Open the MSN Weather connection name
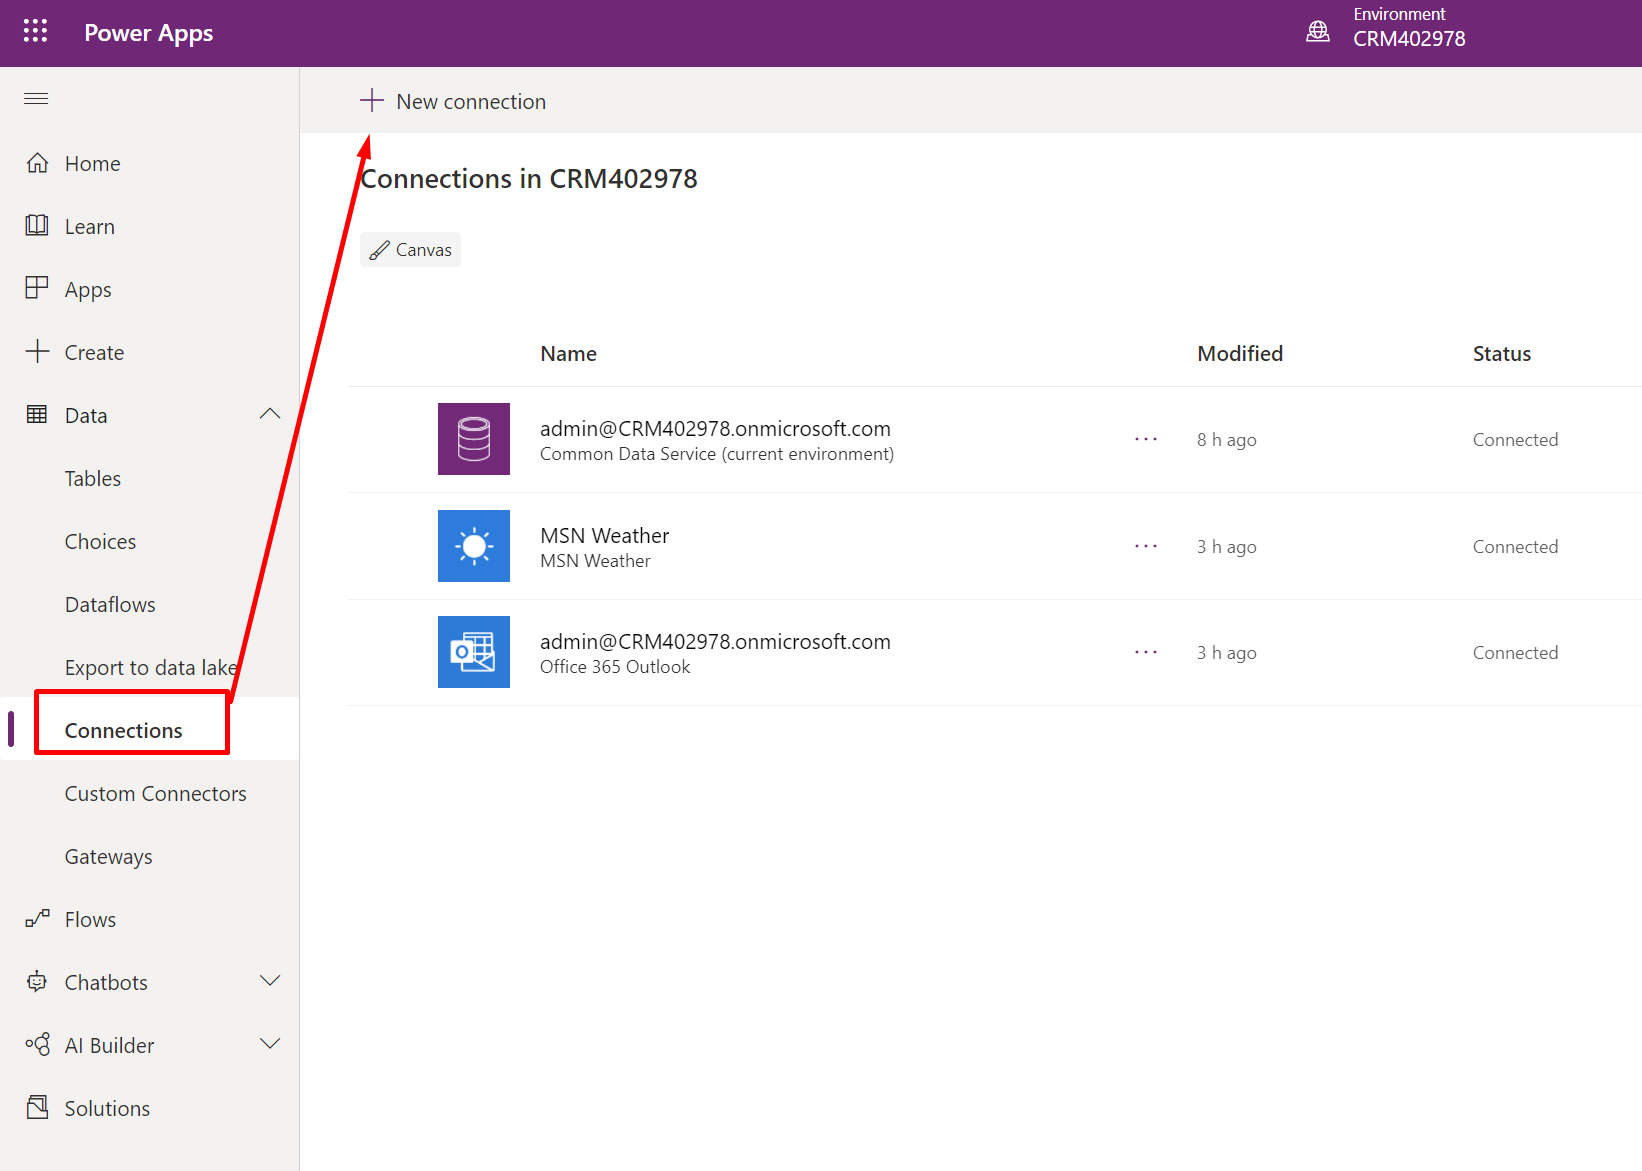The width and height of the screenshot is (1642, 1171). [605, 535]
